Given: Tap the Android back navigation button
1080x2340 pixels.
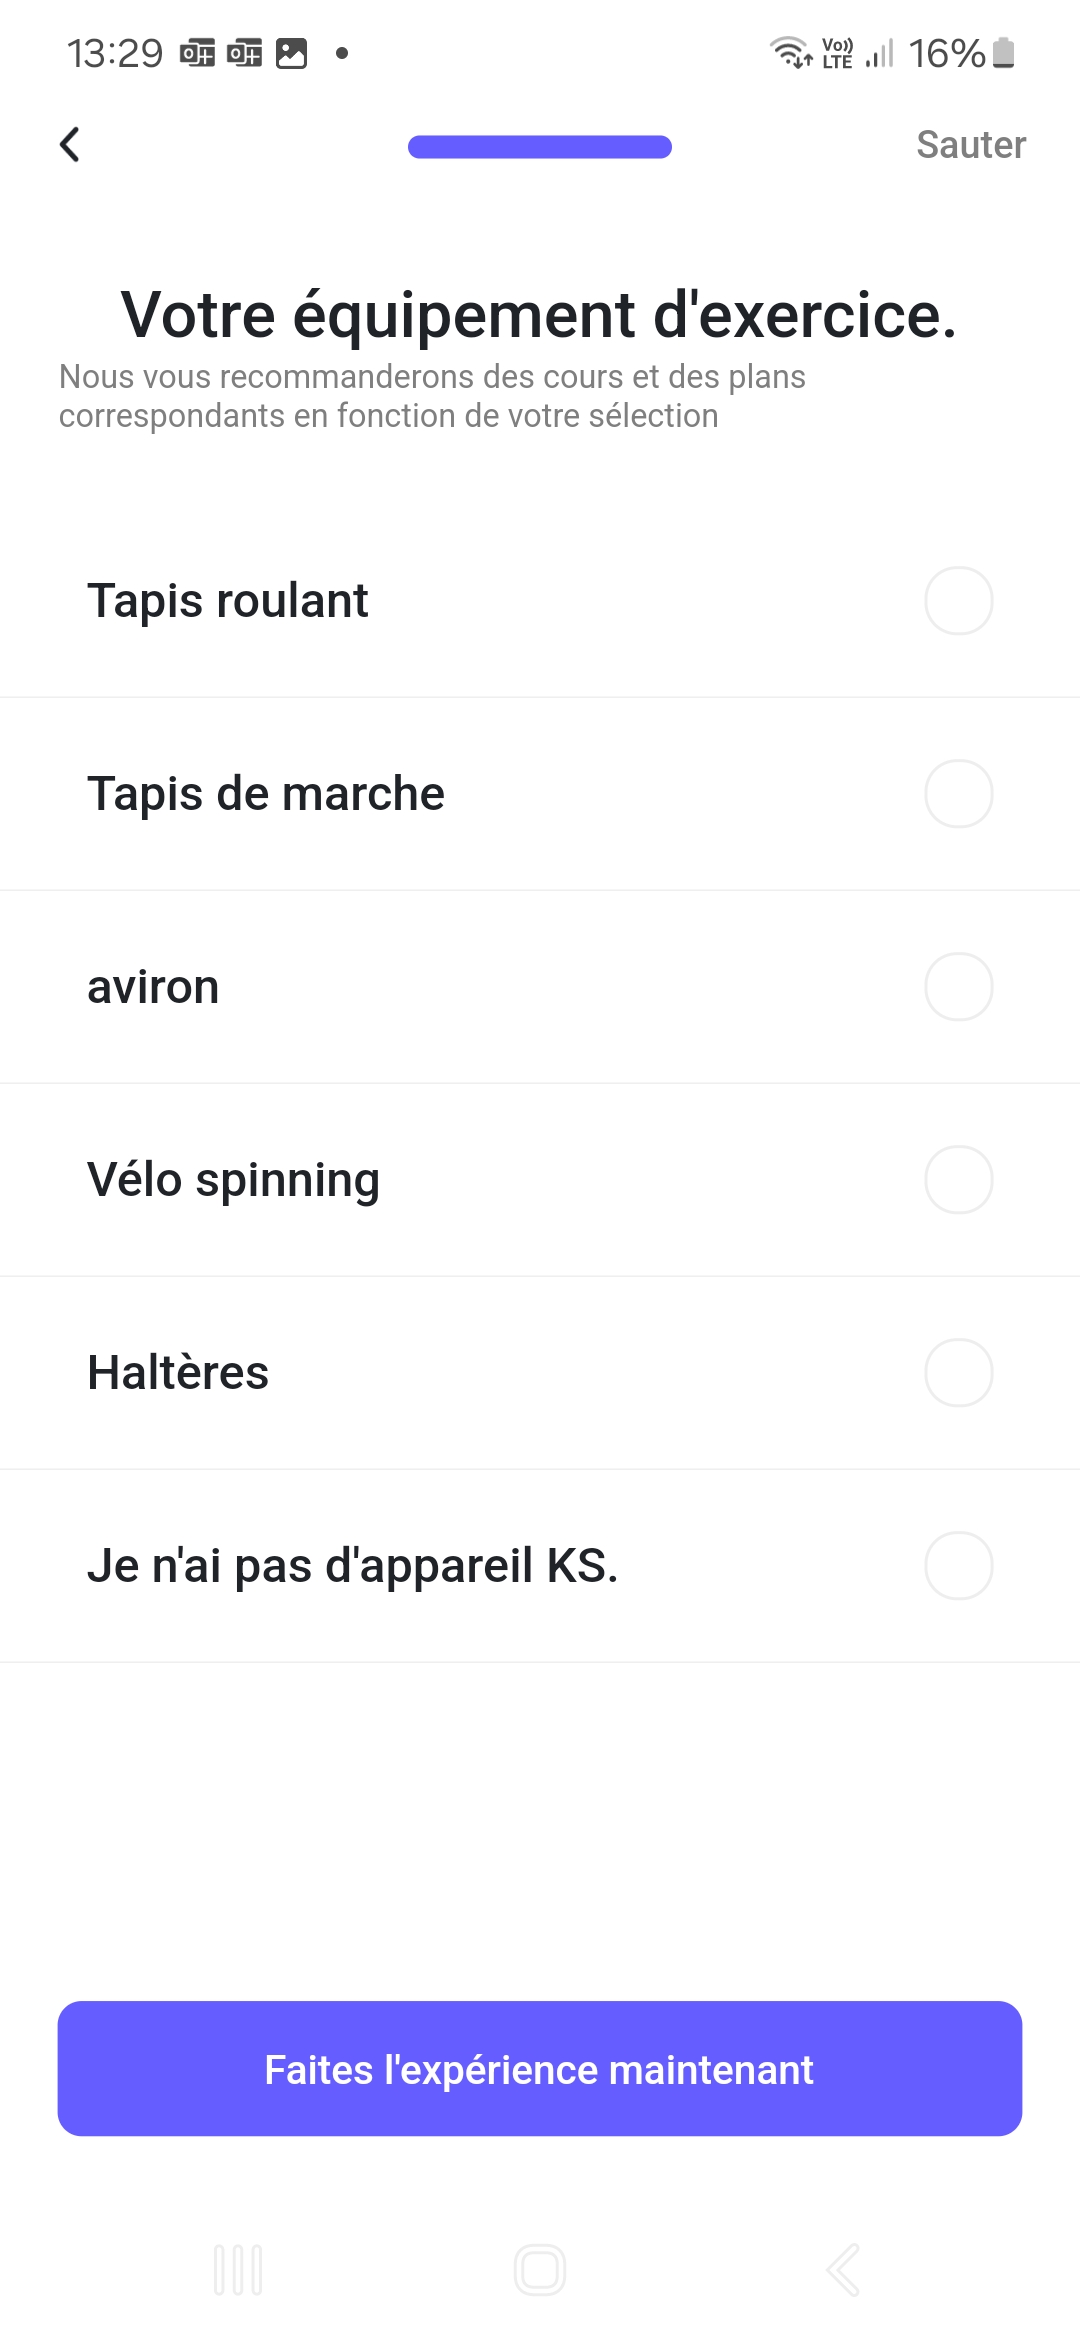Looking at the screenshot, I should tap(843, 2269).
